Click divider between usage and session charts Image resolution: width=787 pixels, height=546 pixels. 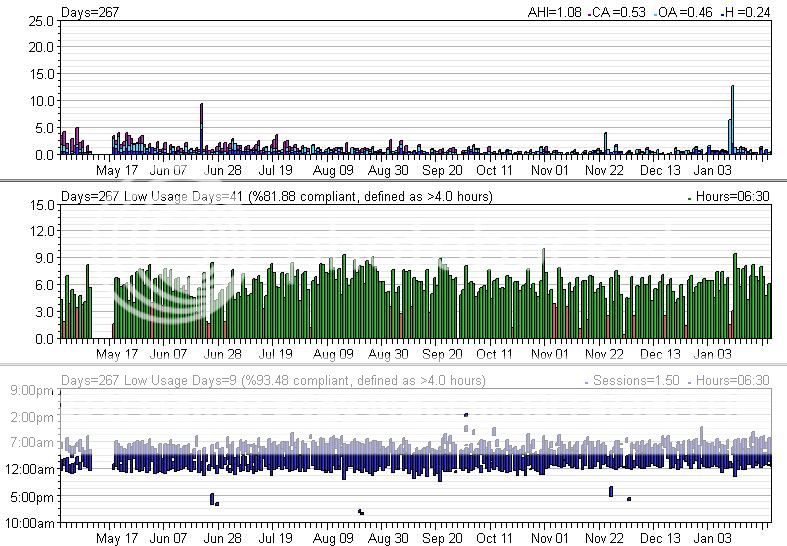[393, 364]
